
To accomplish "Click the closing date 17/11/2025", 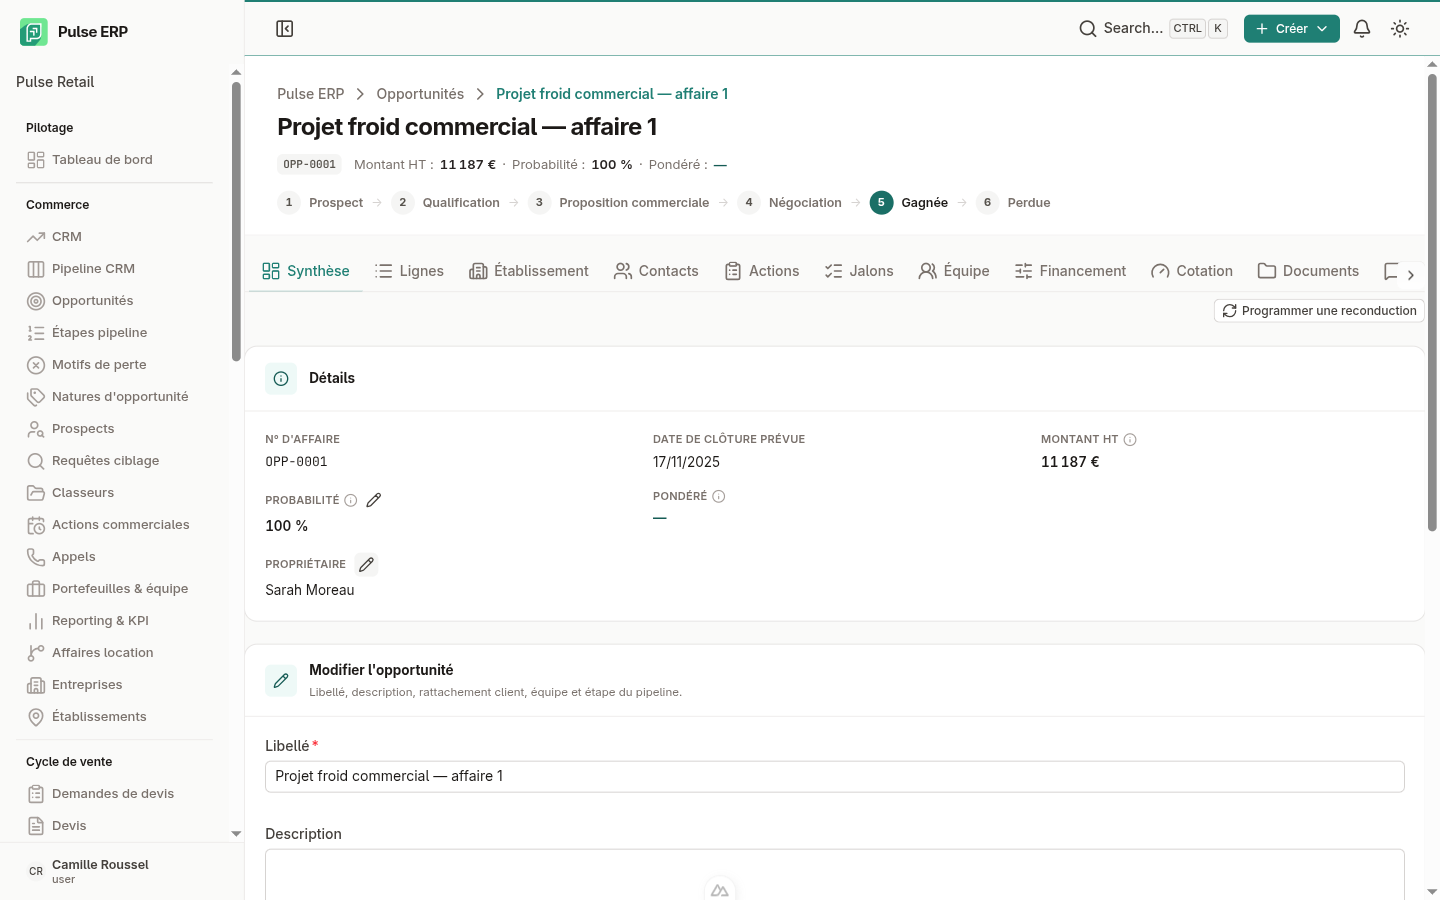I will (x=686, y=462).
